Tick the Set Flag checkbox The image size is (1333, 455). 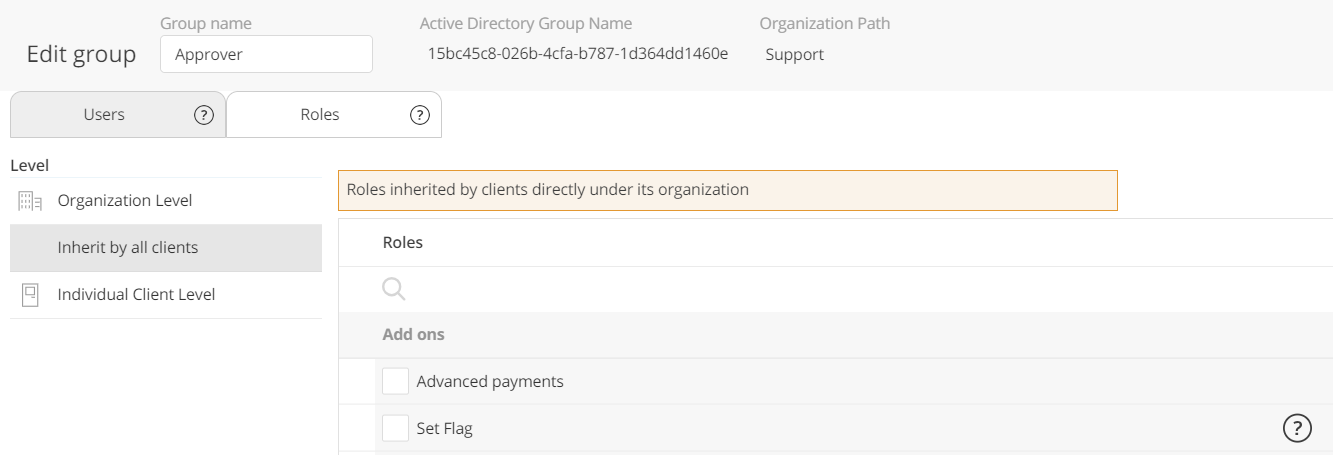pyautogui.click(x=396, y=429)
